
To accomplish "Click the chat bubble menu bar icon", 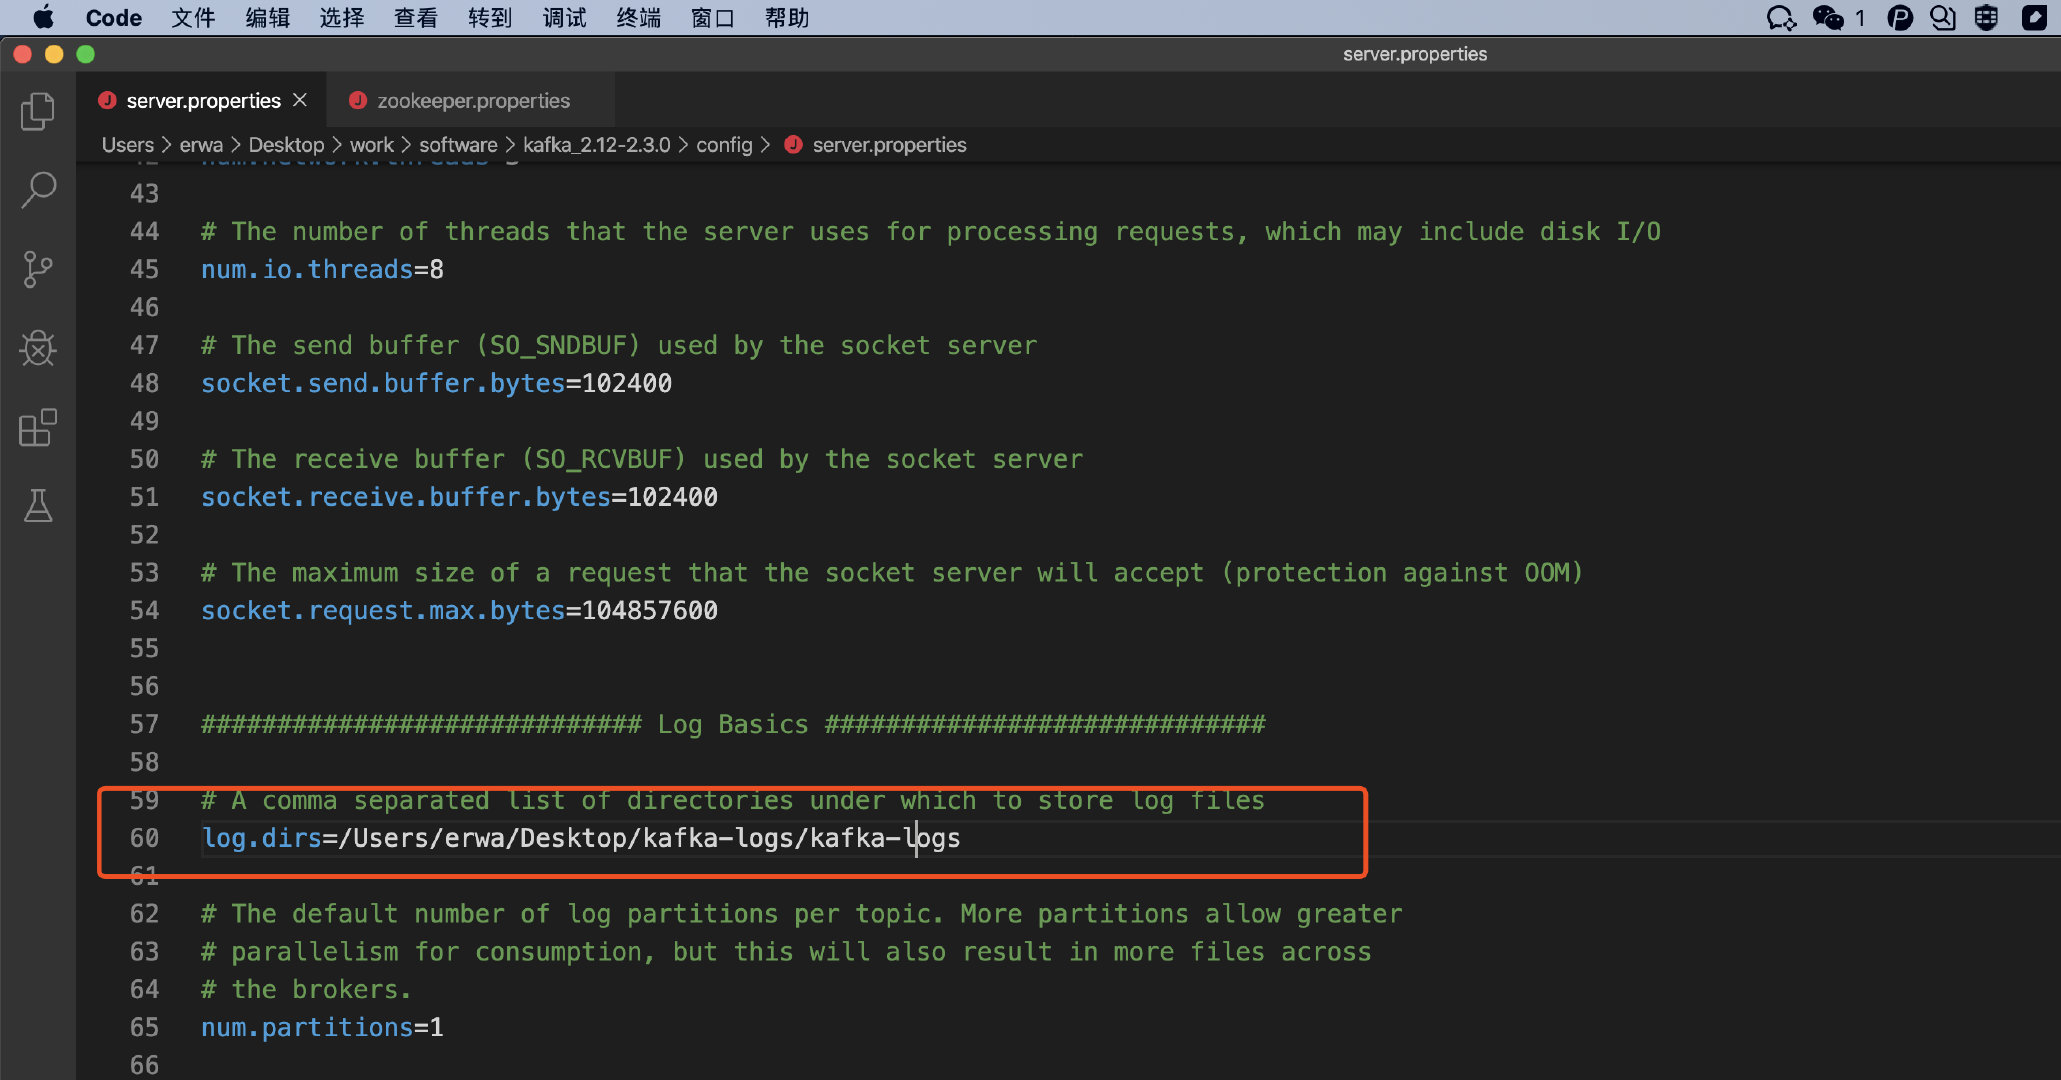I will coord(1781,18).
